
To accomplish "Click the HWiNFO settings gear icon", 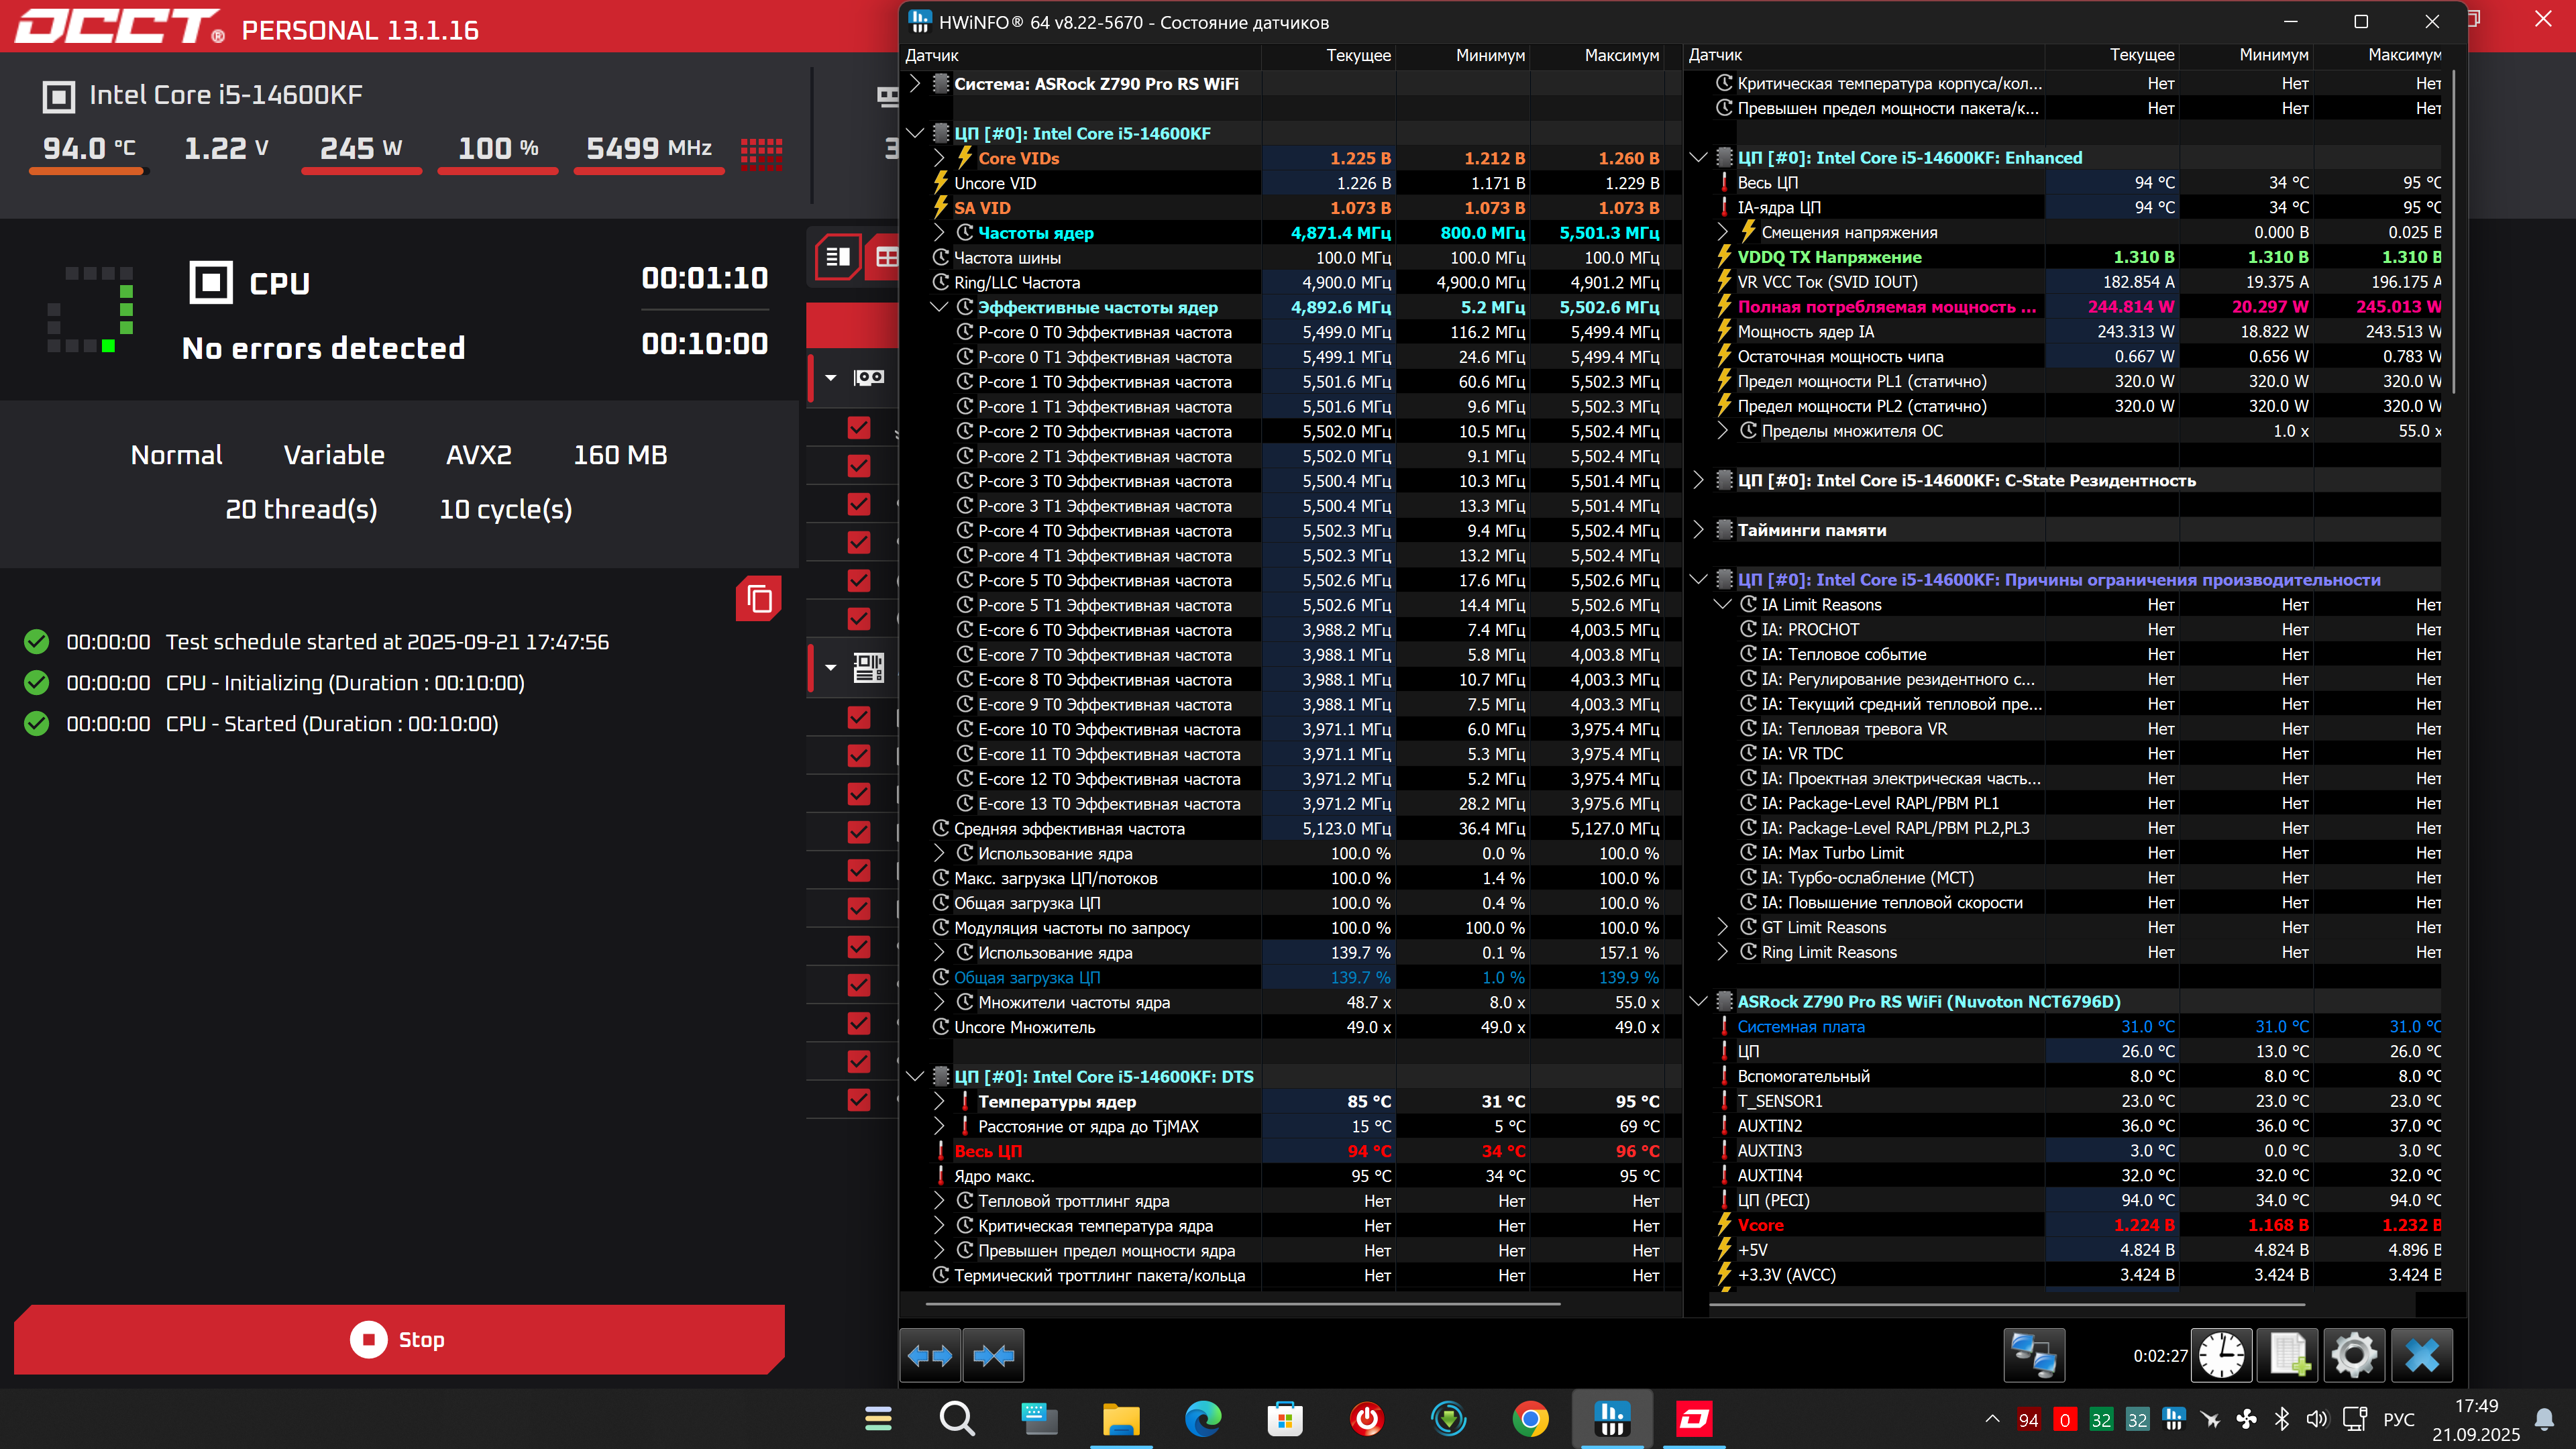I will click(x=2354, y=1356).
